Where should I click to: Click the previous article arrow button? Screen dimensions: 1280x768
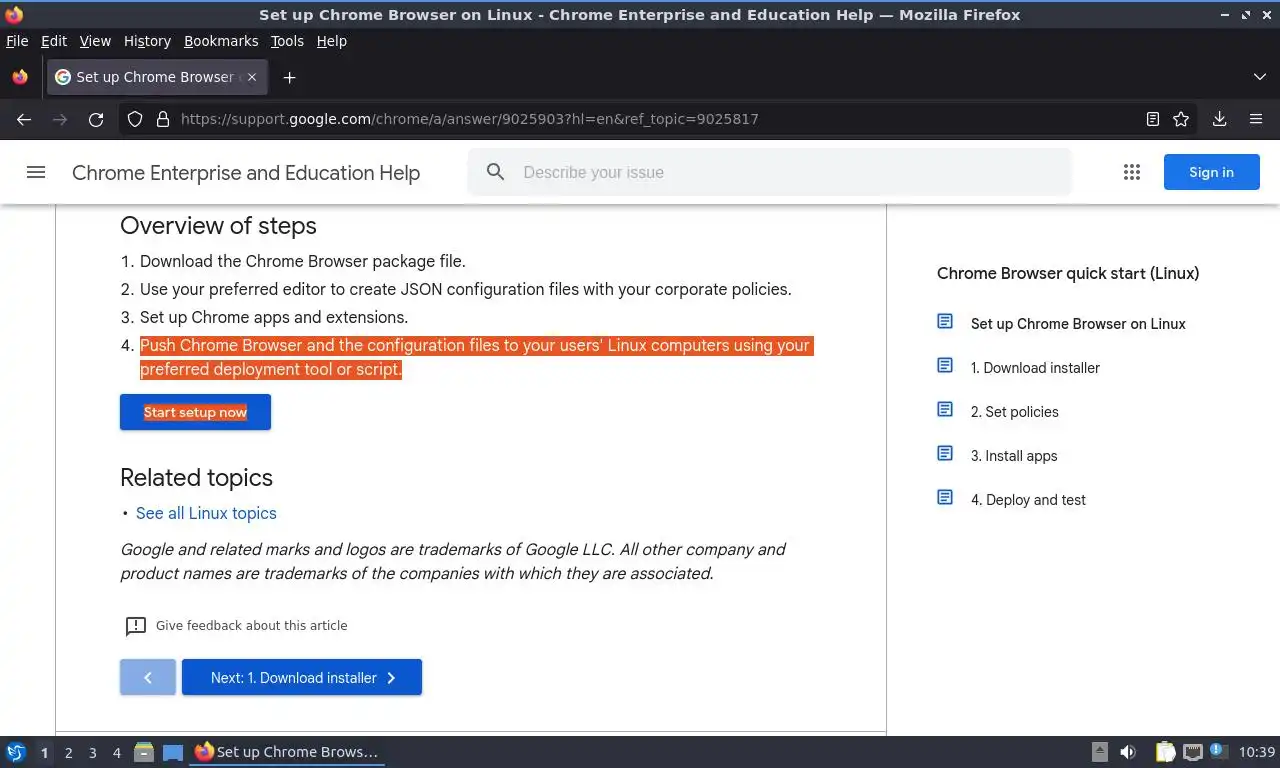pos(148,677)
